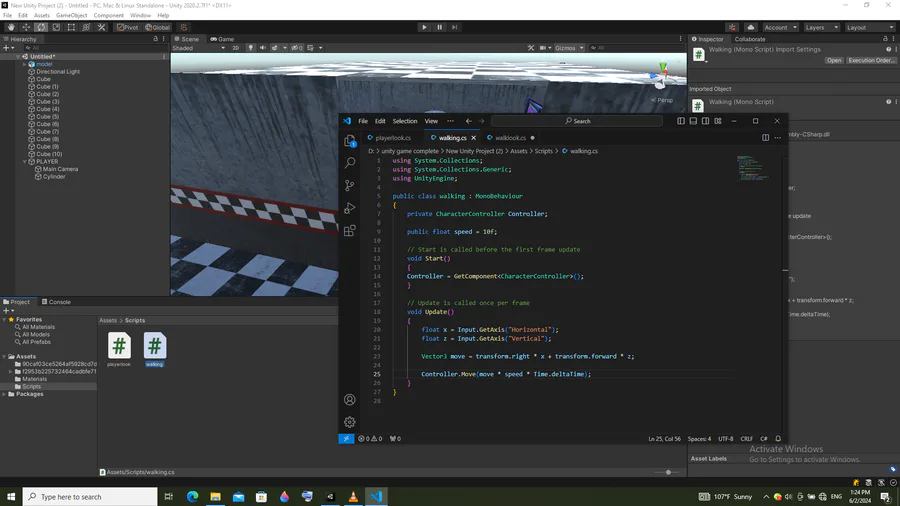The height and width of the screenshot is (506, 900).
Task: Toggle Pivot/Center handle position
Action: (x=127, y=27)
